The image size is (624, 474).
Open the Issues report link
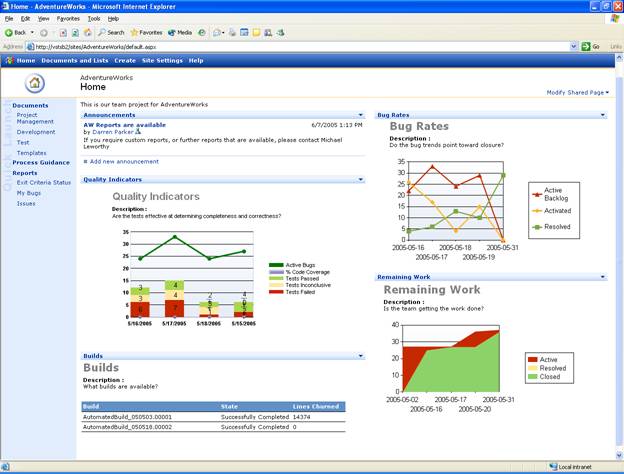(26, 204)
